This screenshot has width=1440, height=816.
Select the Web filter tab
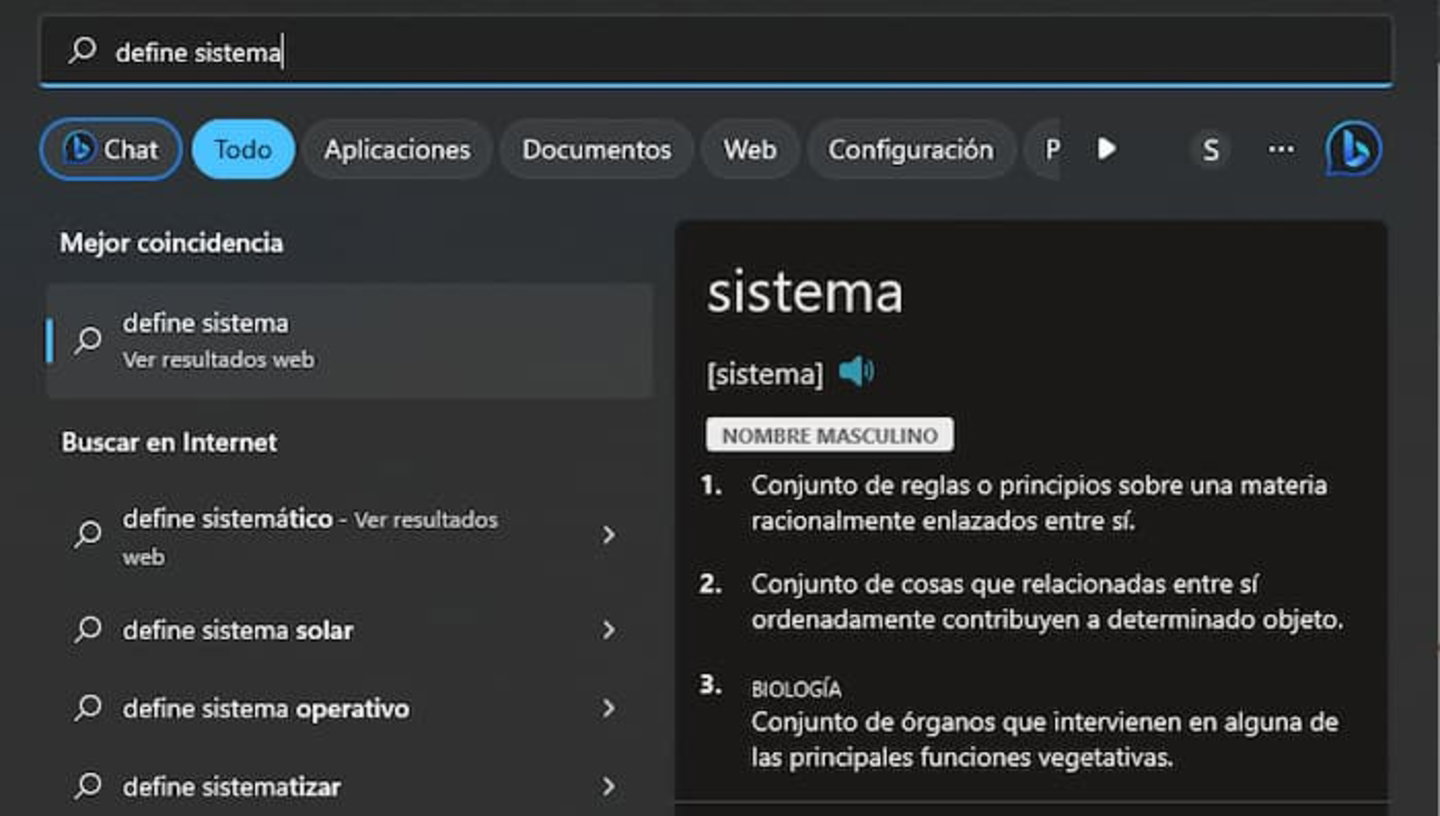pos(750,150)
